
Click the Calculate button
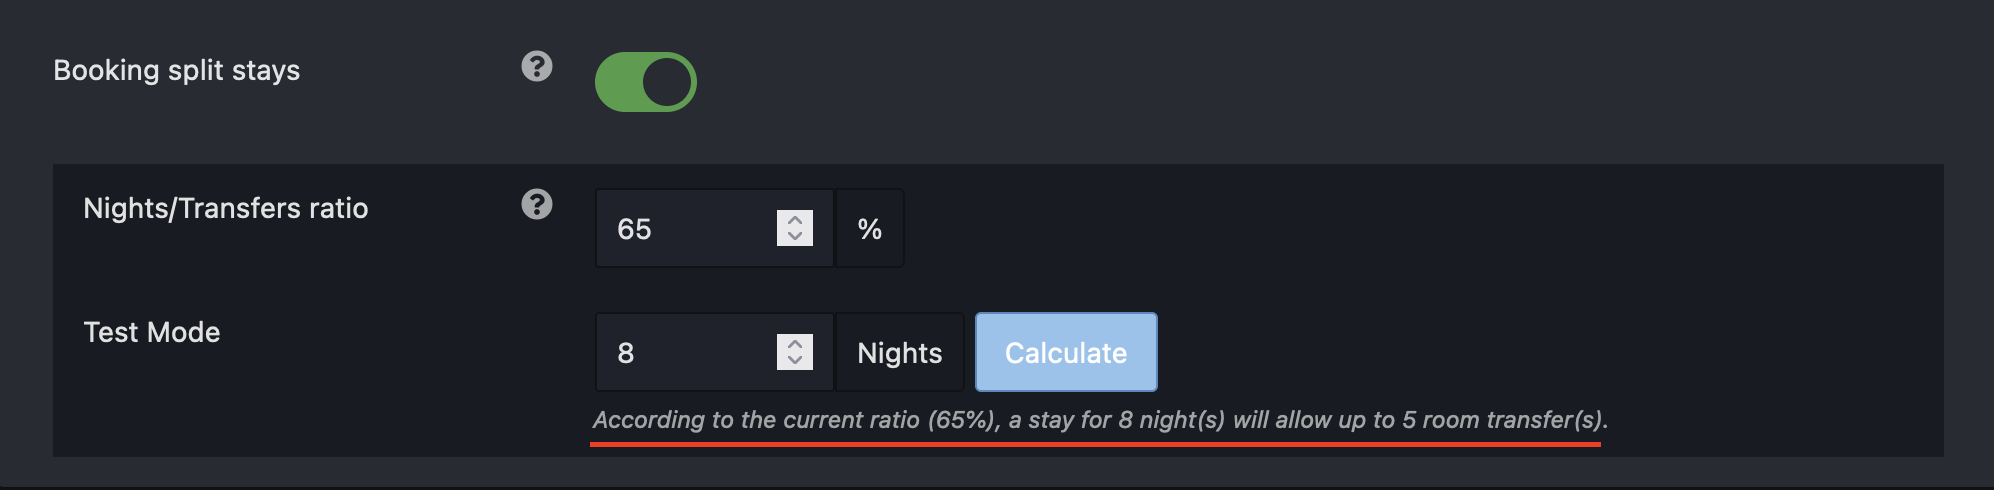(1066, 352)
